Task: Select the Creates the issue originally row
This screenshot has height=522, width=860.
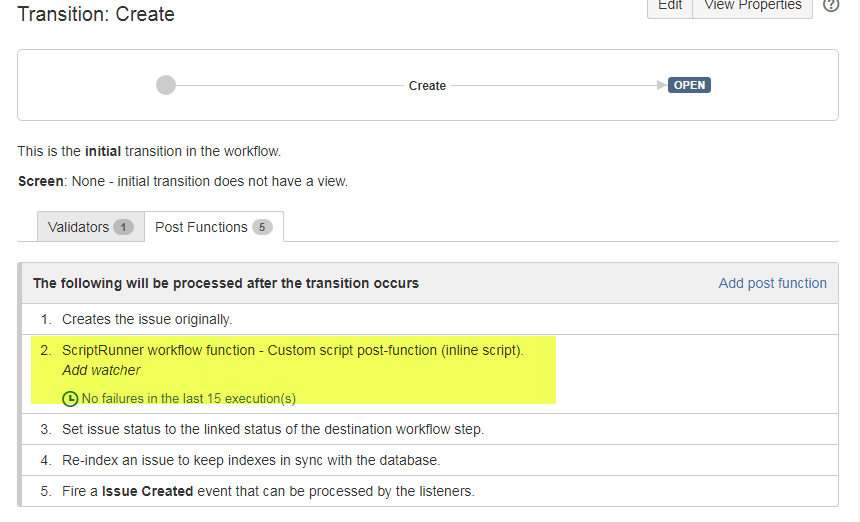Action: coord(147,319)
